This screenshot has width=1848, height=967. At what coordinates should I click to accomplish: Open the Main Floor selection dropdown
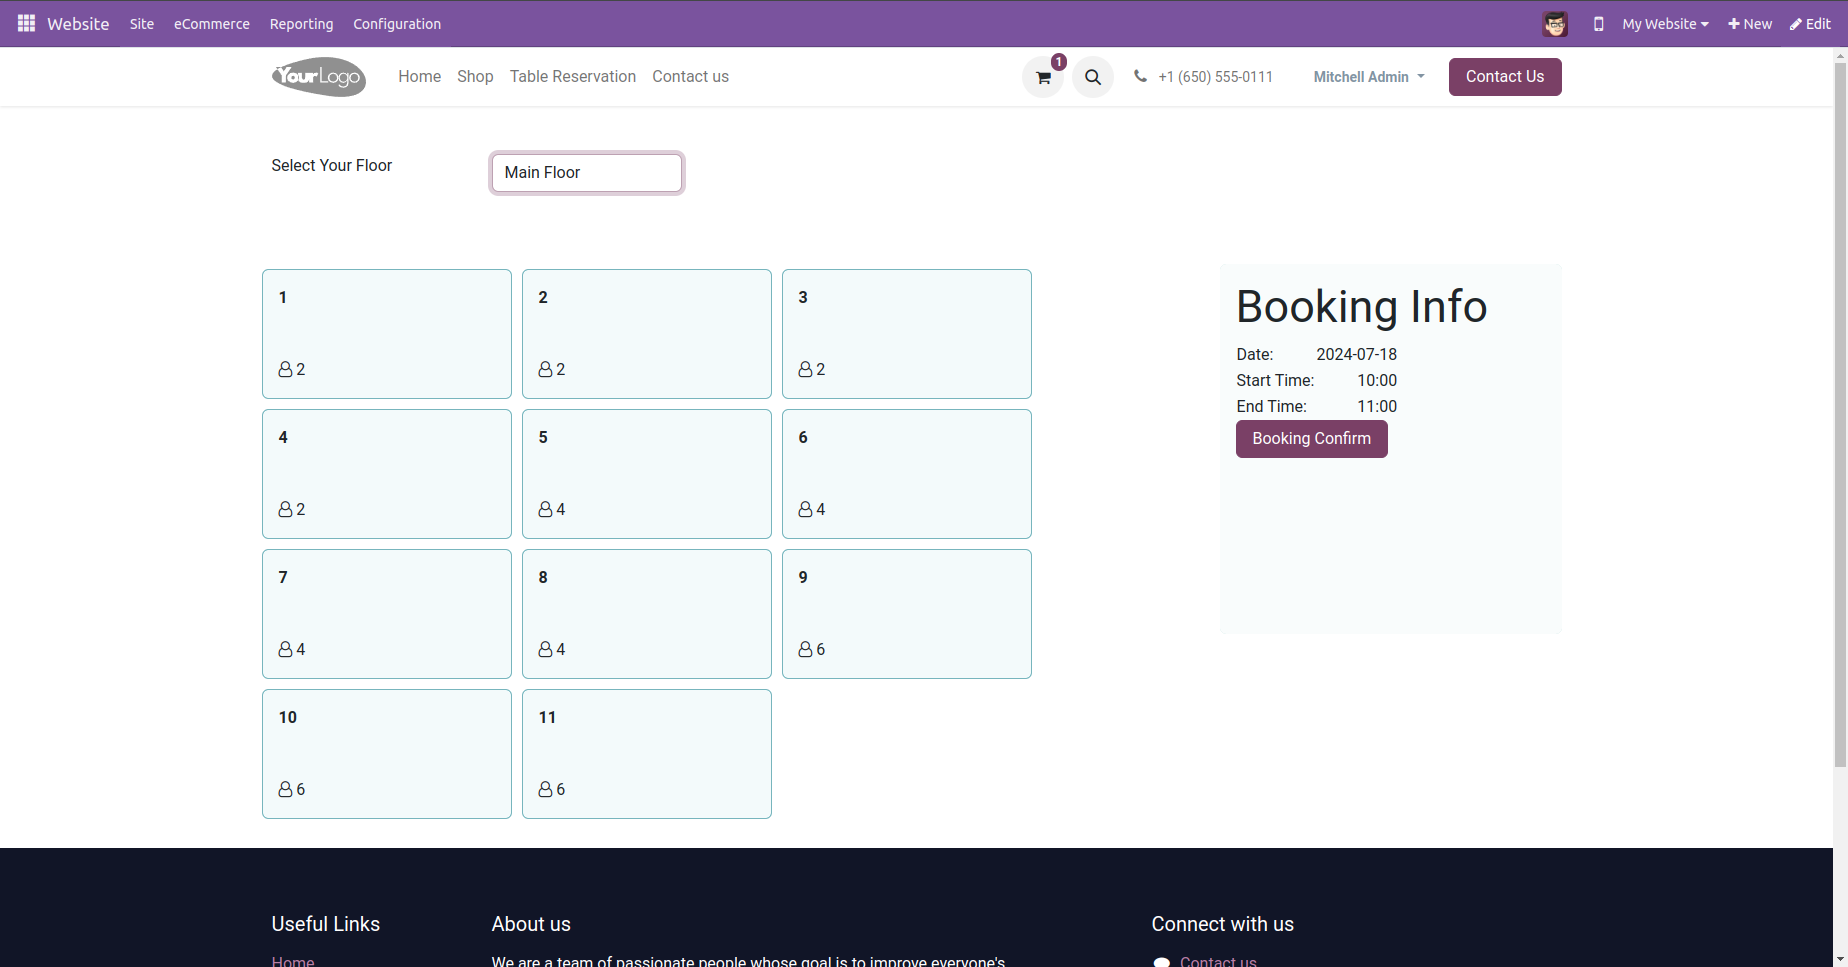(x=587, y=173)
